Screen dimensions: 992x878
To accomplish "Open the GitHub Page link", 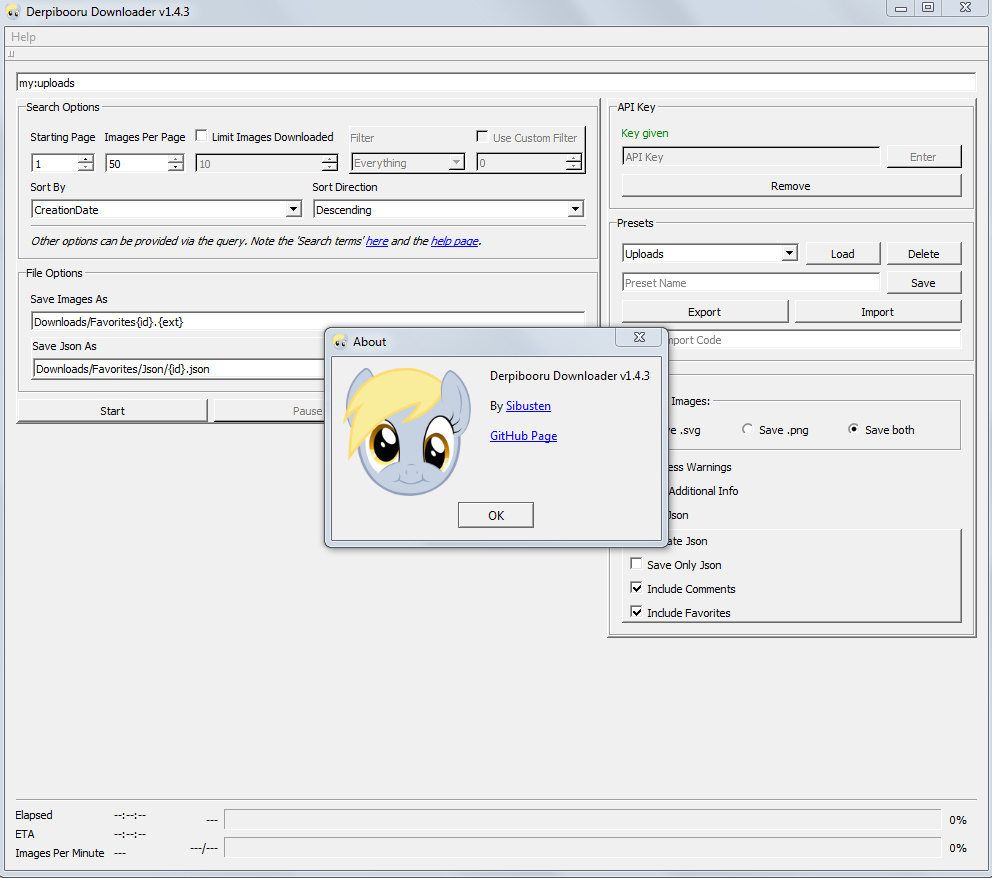I will coord(523,436).
